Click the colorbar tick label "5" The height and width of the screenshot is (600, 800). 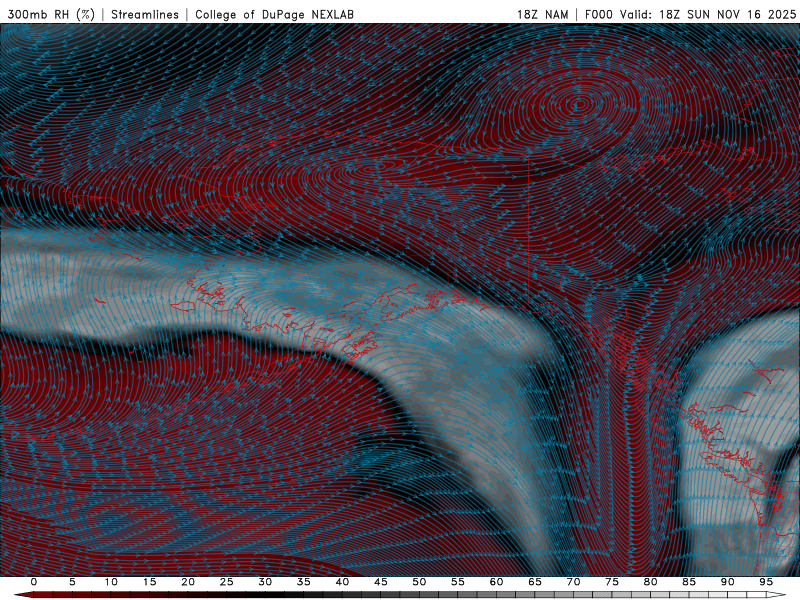point(72,582)
